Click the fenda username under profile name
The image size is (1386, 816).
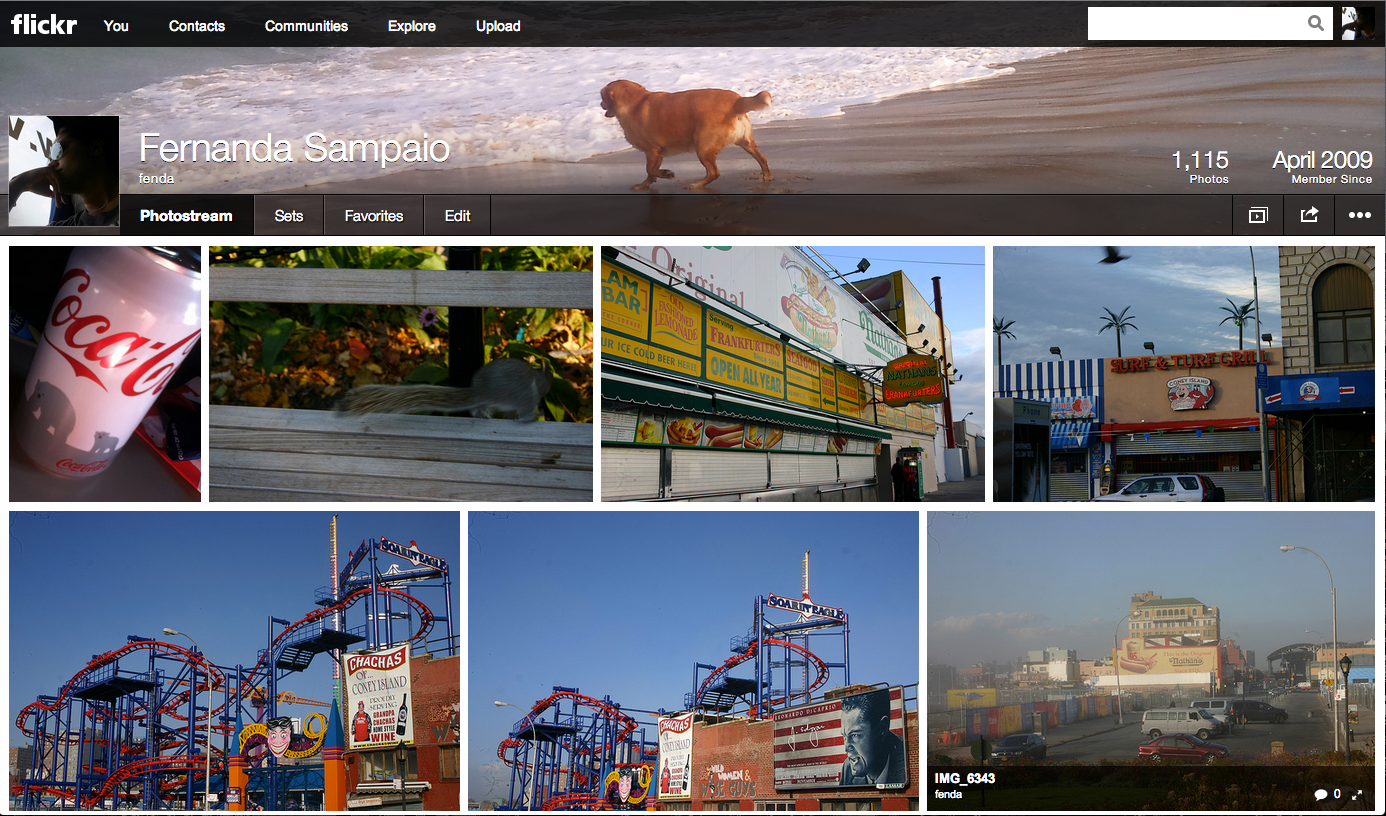pos(156,178)
